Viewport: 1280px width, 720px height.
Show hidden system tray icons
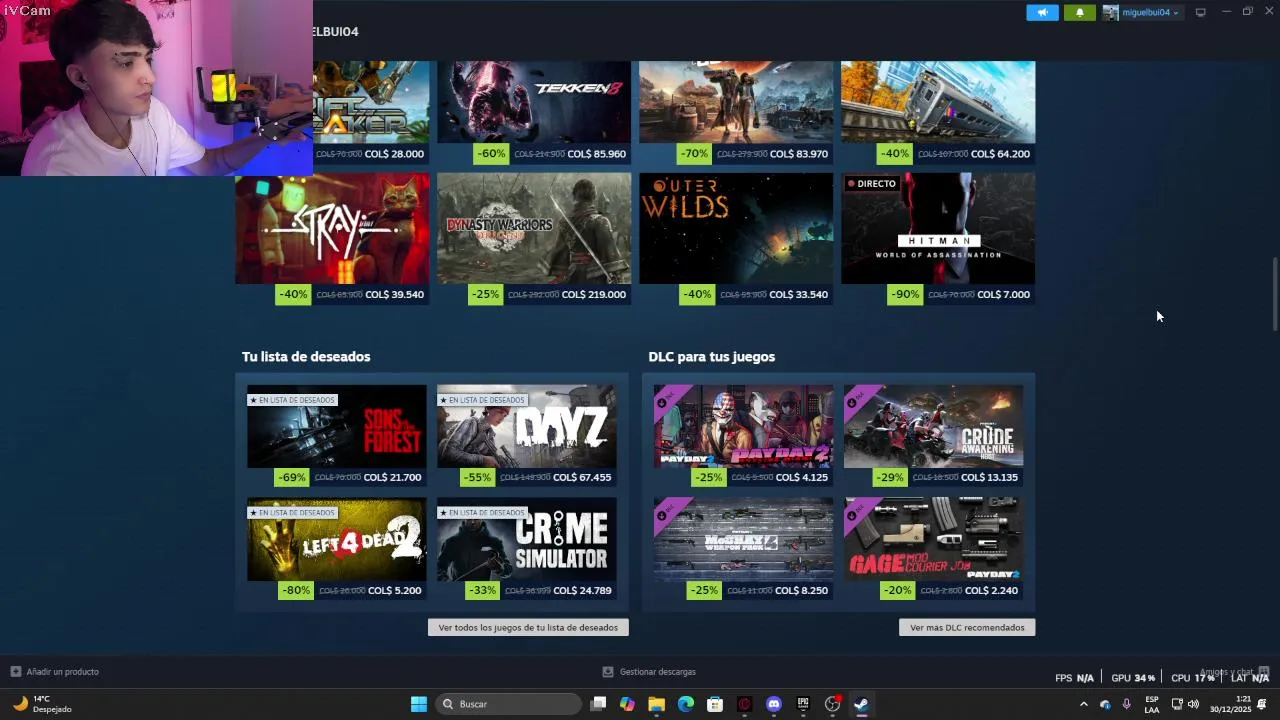click(x=1083, y=704)
